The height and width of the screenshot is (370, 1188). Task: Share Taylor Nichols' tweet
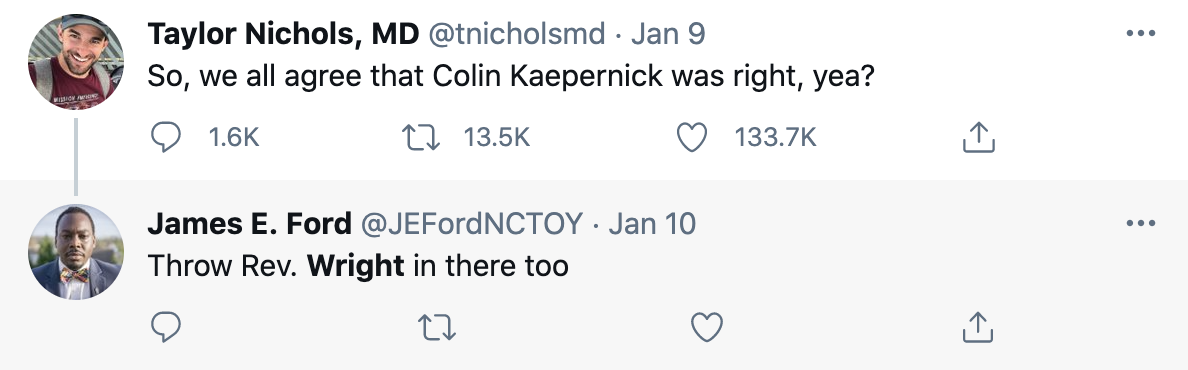tap(977, 137)
